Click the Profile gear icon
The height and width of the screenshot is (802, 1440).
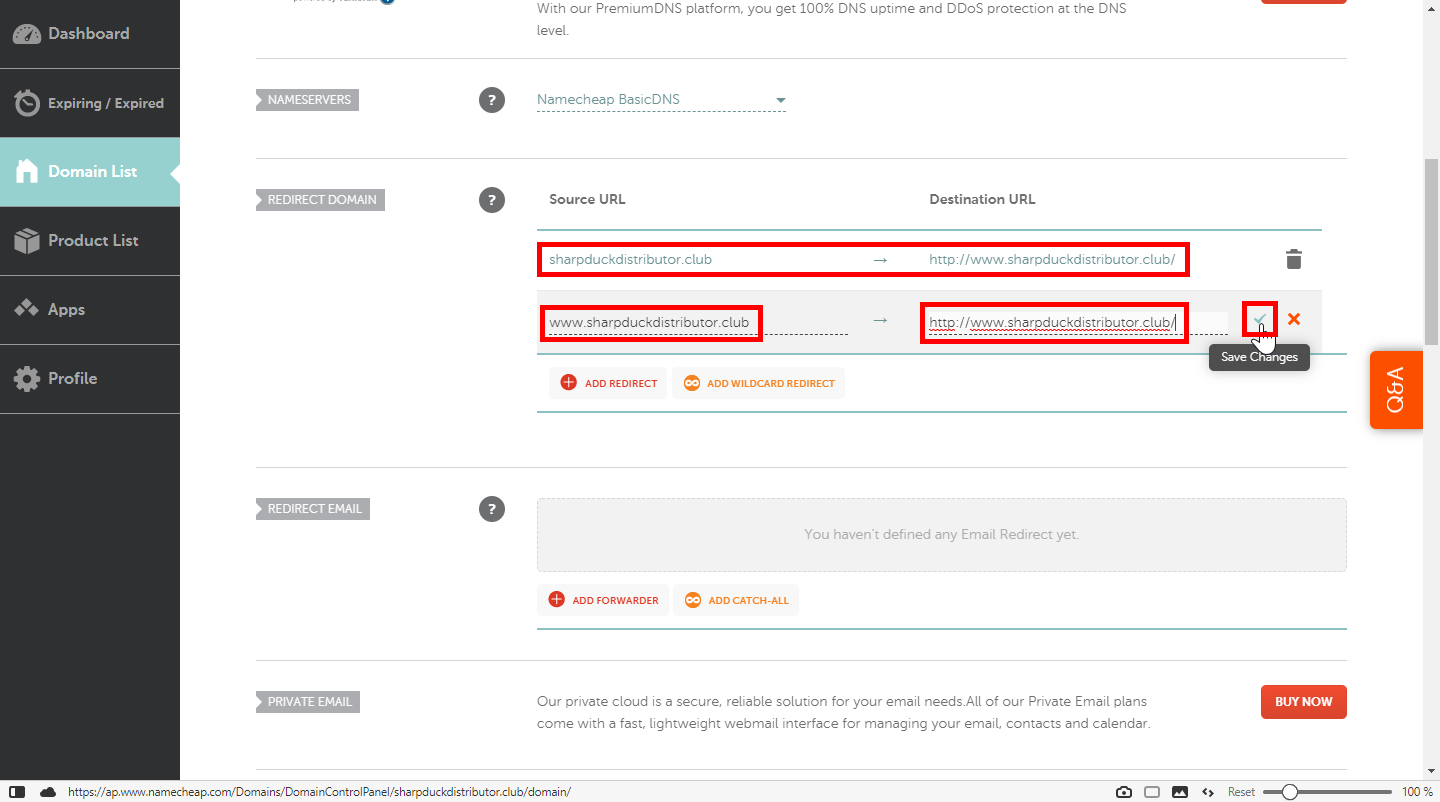[x=27, y=379]
